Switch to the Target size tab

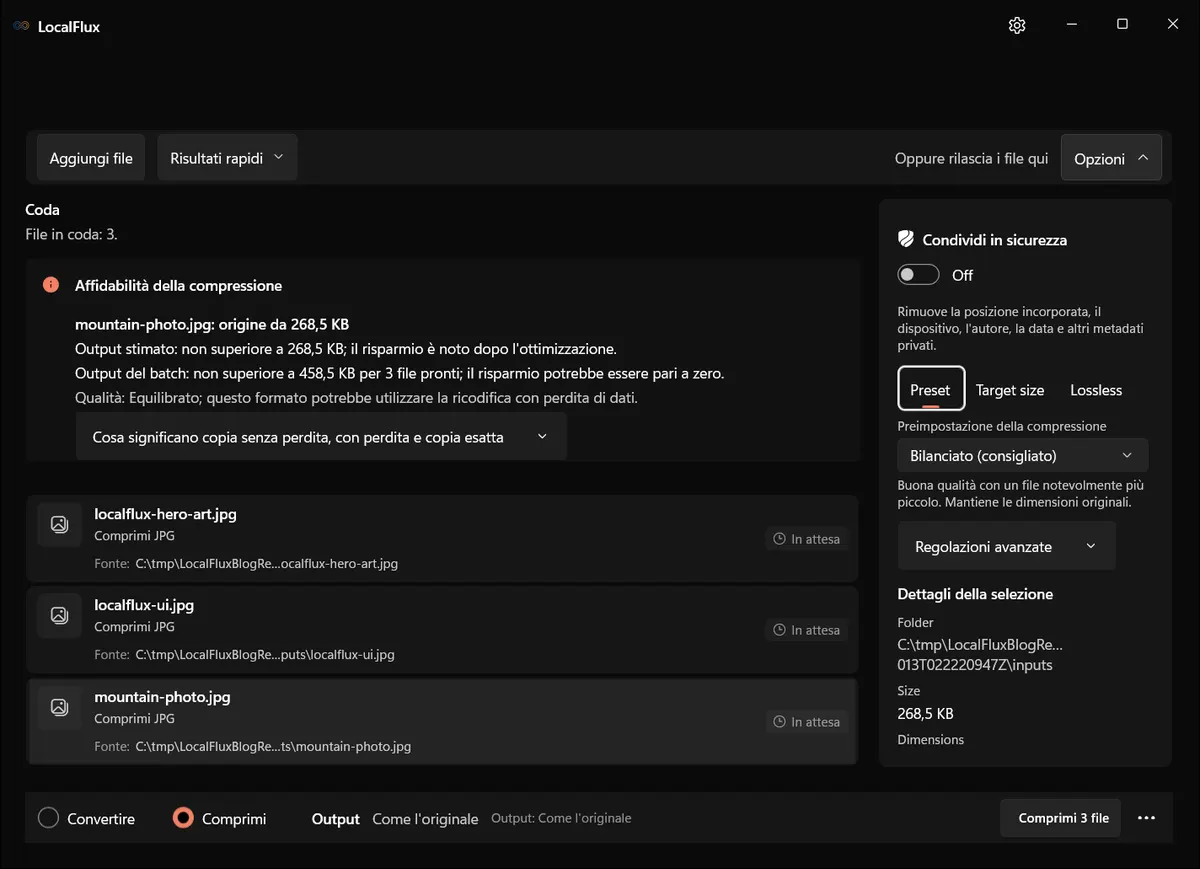(1010, 390)
